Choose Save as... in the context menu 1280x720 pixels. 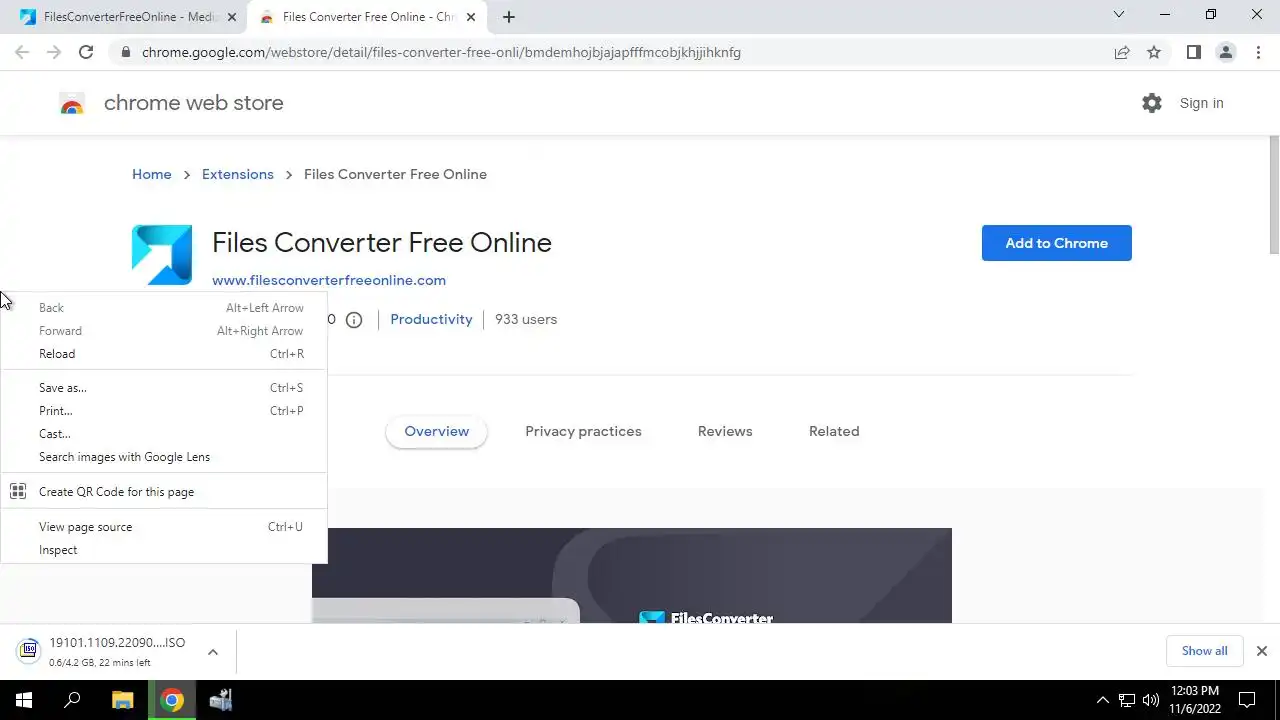coord(164,388)
